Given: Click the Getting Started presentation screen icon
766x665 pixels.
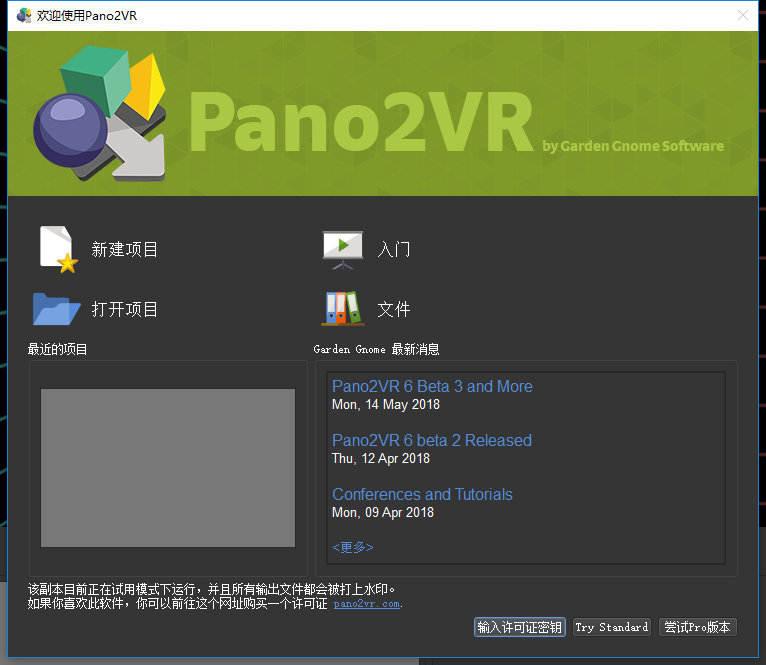Looking at the screenshot, I should (x=342, y=250).
